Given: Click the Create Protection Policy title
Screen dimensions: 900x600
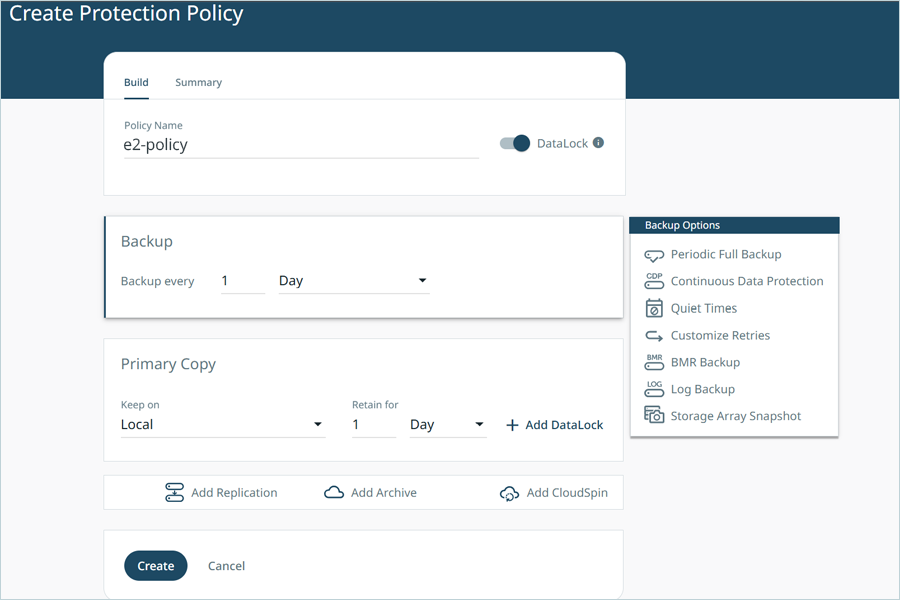Looking at the screenshot, I should pyautogui.click(x=126, y=13).
